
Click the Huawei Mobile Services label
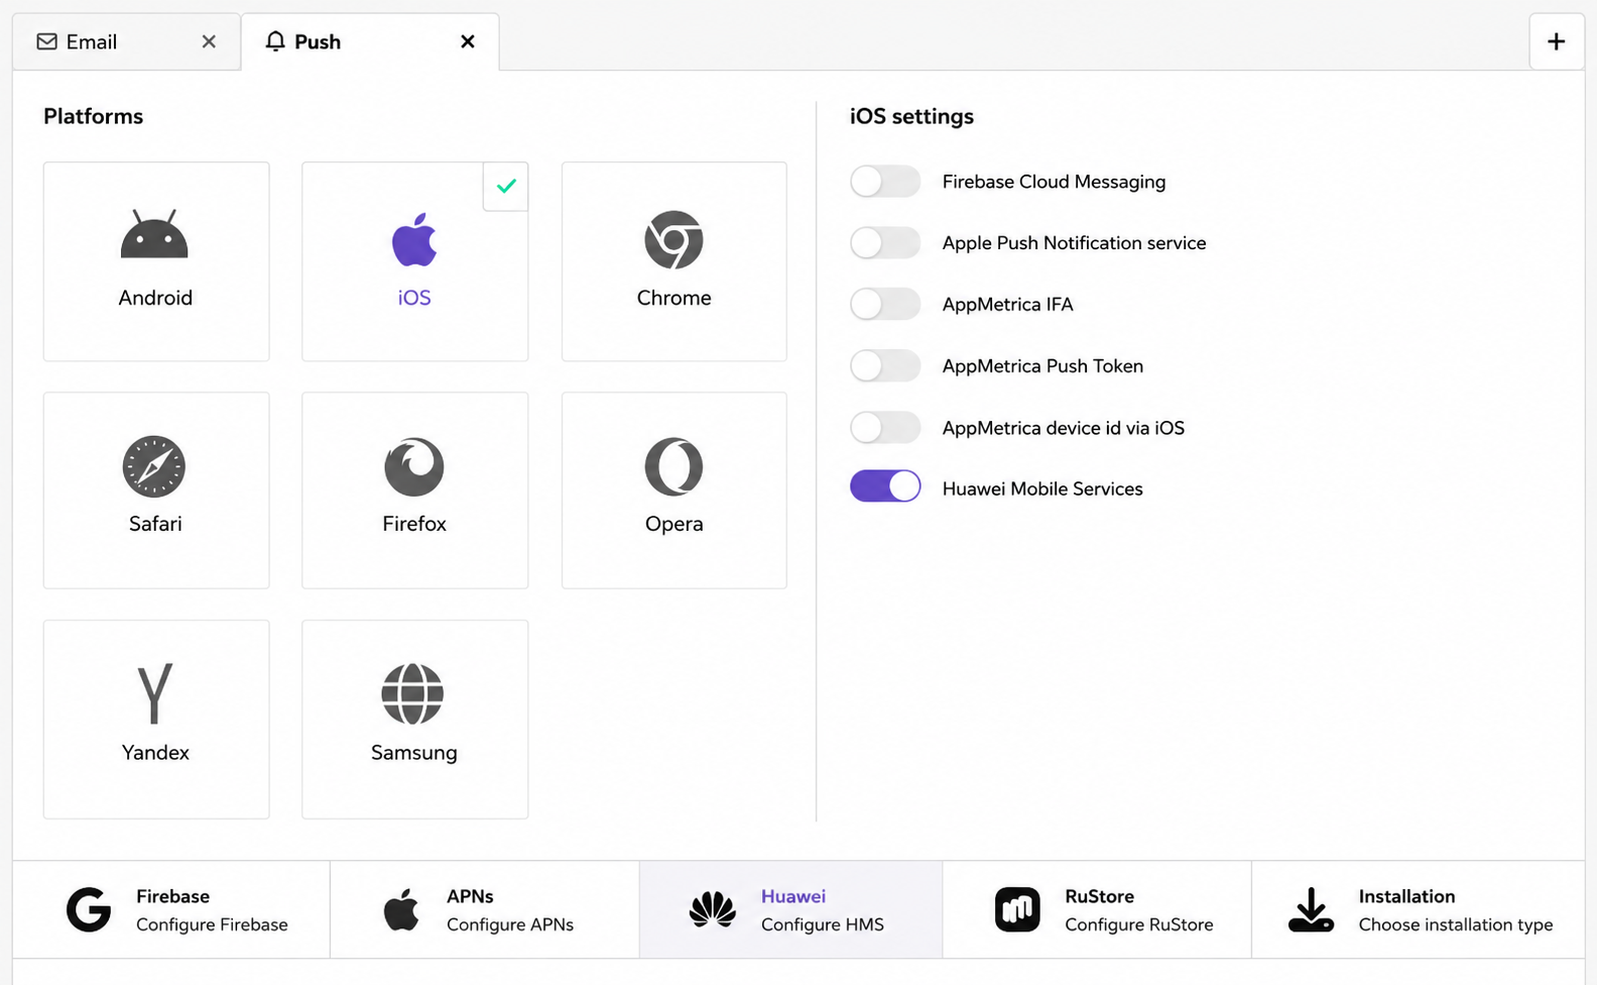1042,489
